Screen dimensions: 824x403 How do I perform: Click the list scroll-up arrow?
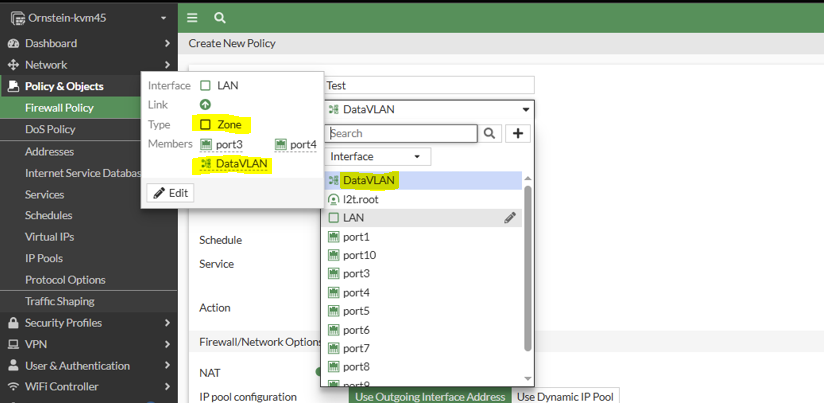[528, 179]
